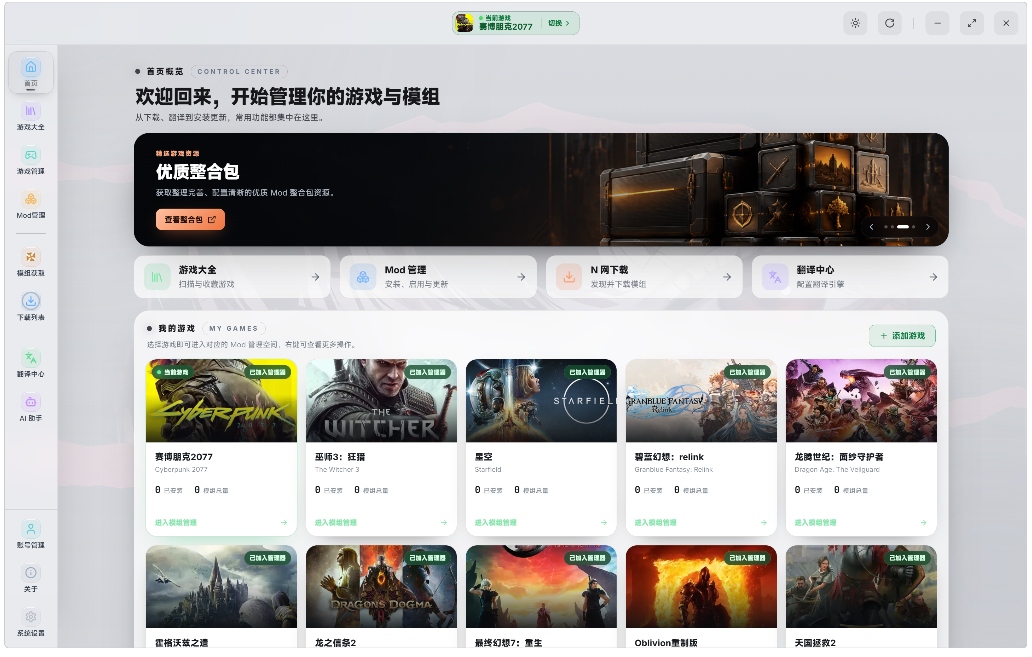Go to previous banner slide arrow

tap(872, 227)
